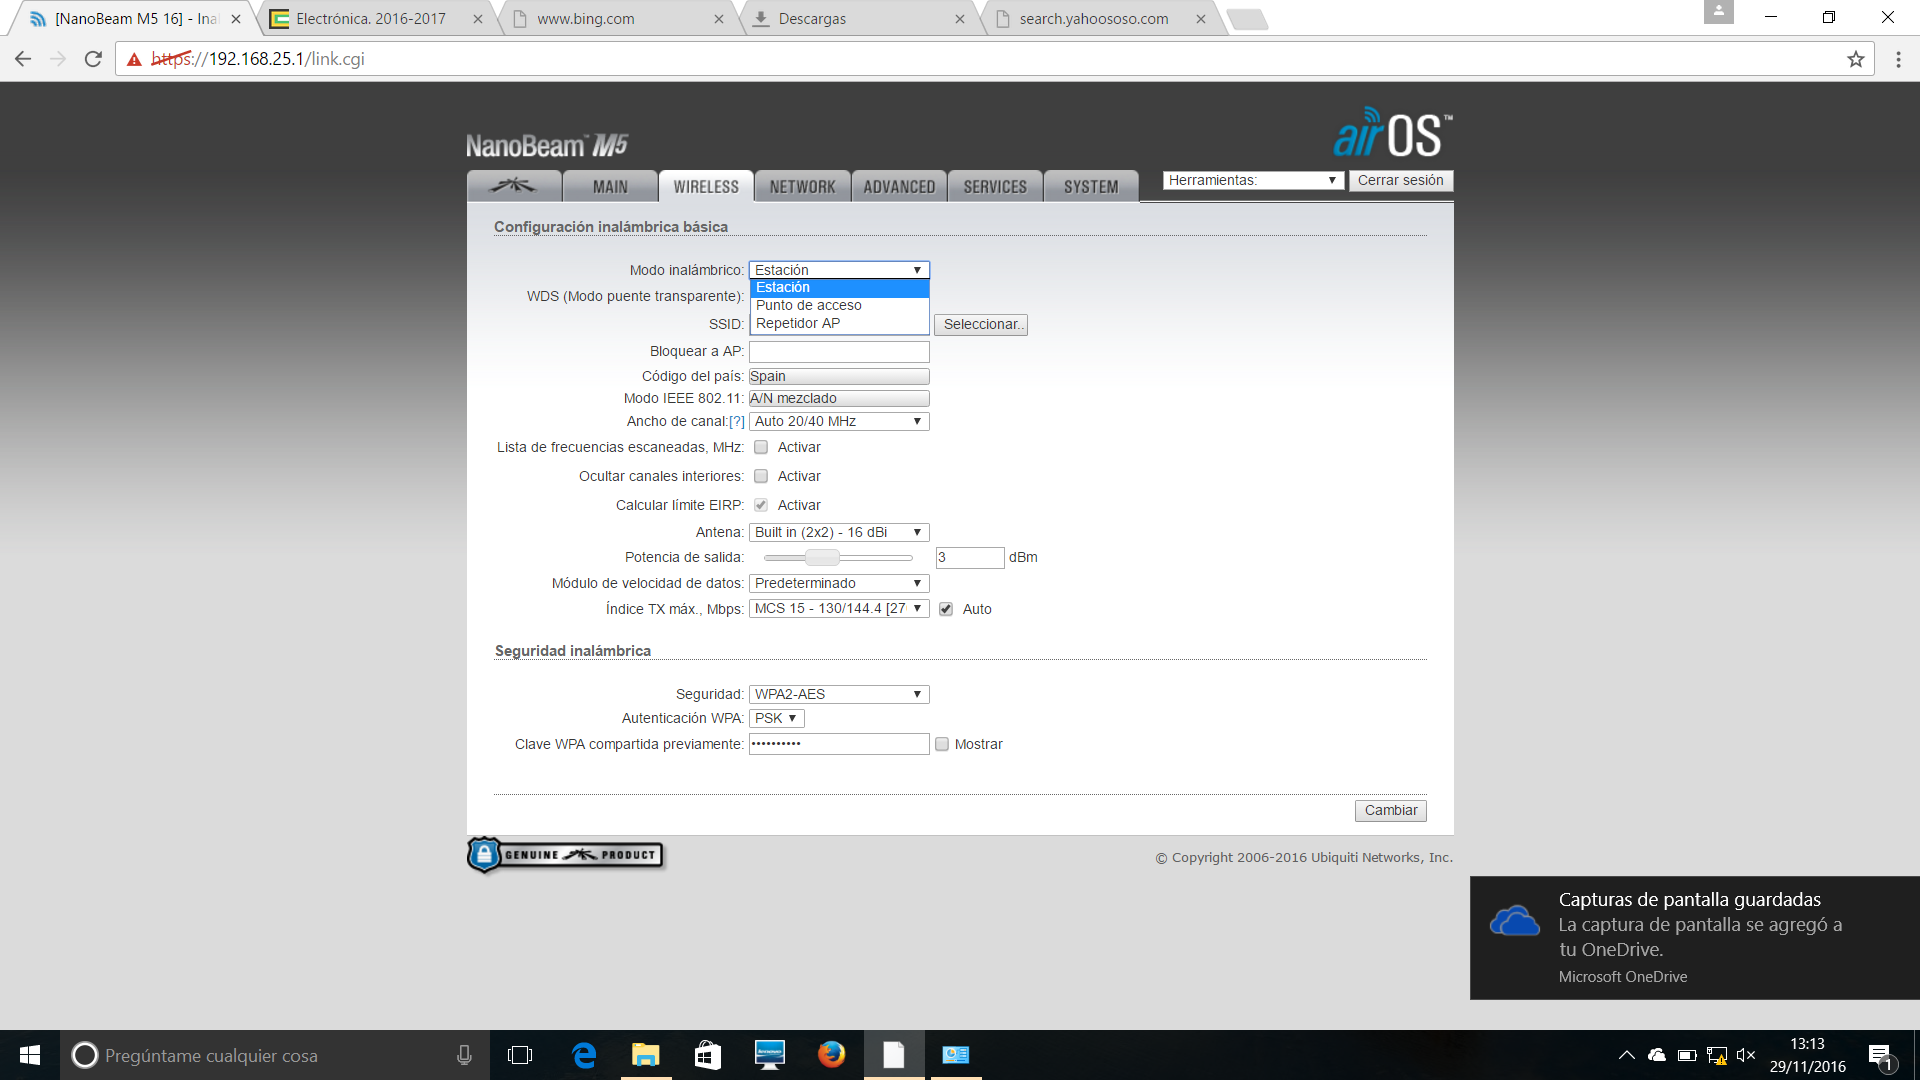Click the Genuine Product badge
The height and width of the screenshot is (1080, 1920).
pyautogui.click(x=566, y=855)
